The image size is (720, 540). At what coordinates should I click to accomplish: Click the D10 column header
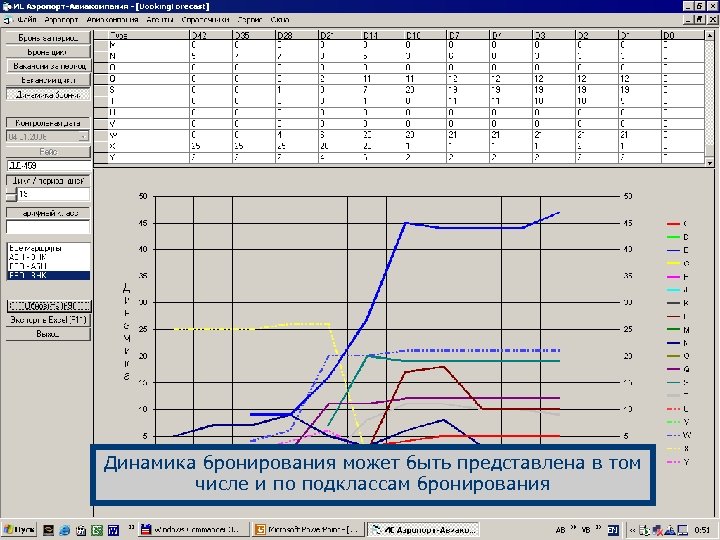click(425, 35)
